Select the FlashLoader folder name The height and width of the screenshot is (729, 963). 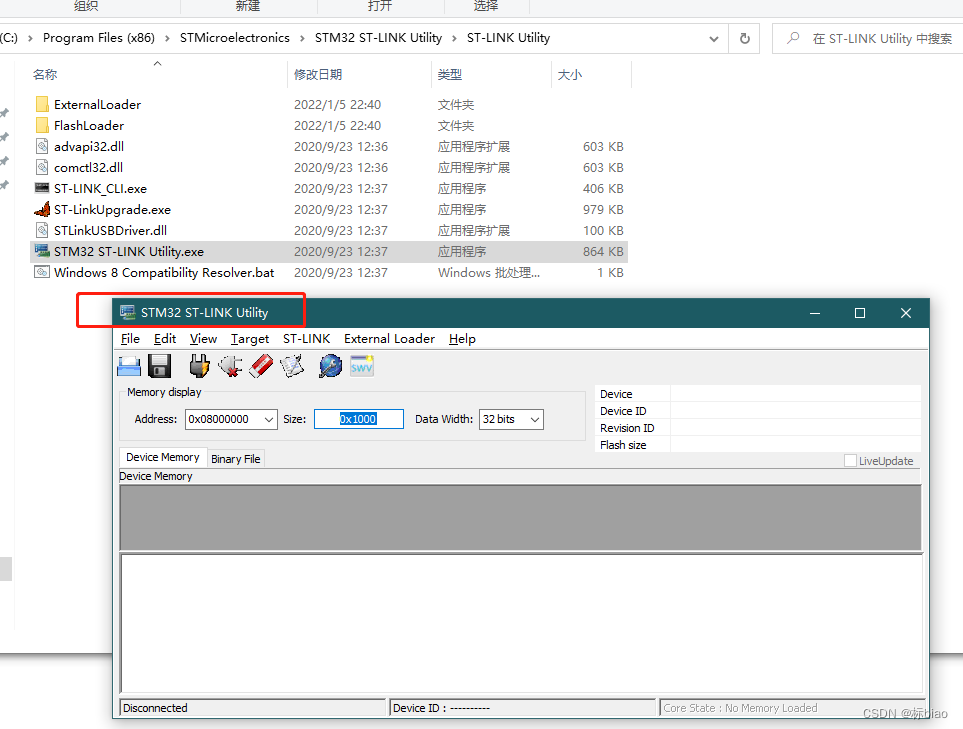pos(89,125)
